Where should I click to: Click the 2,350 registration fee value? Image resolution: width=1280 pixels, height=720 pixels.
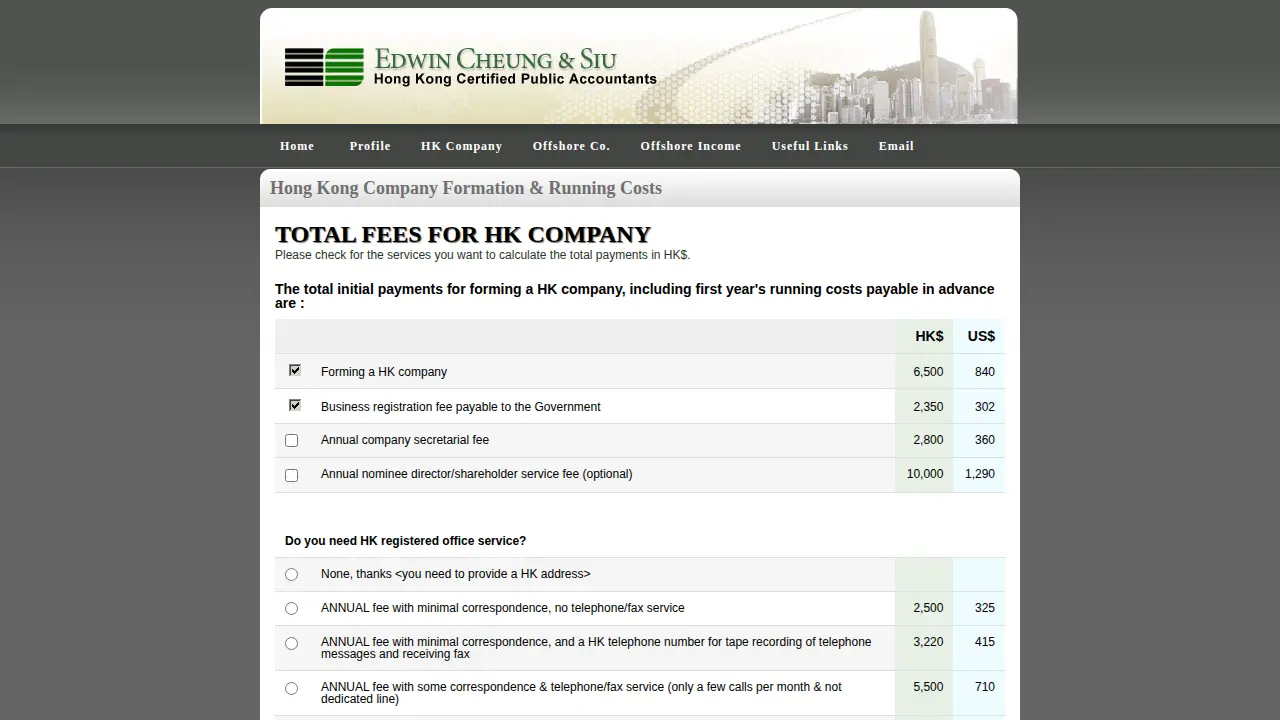928,407
